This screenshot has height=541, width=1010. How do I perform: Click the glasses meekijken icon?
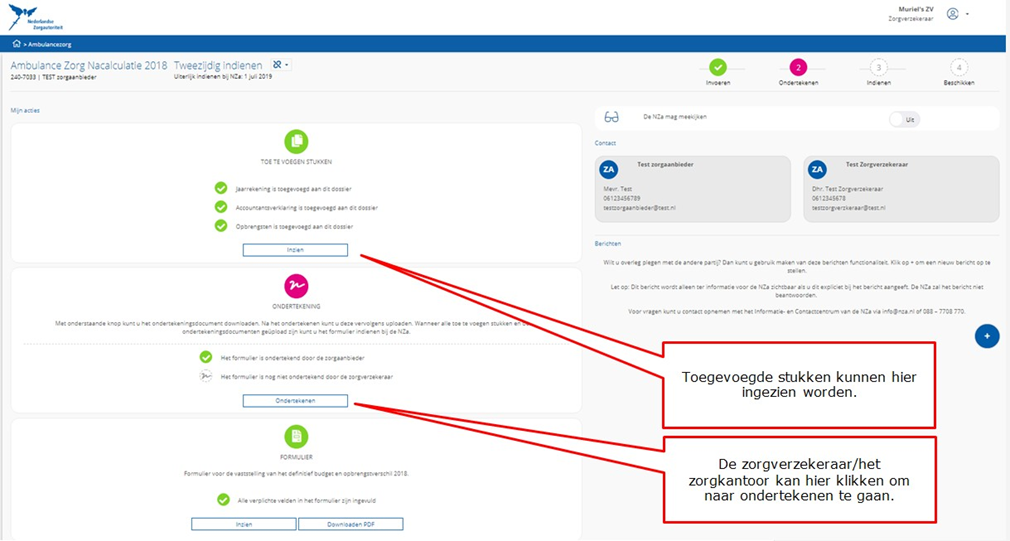point(611,117)
